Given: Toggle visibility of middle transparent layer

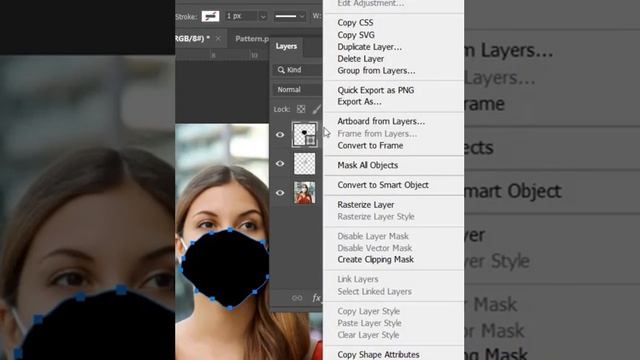Looking at the screenshot, I should coord(280,163).
